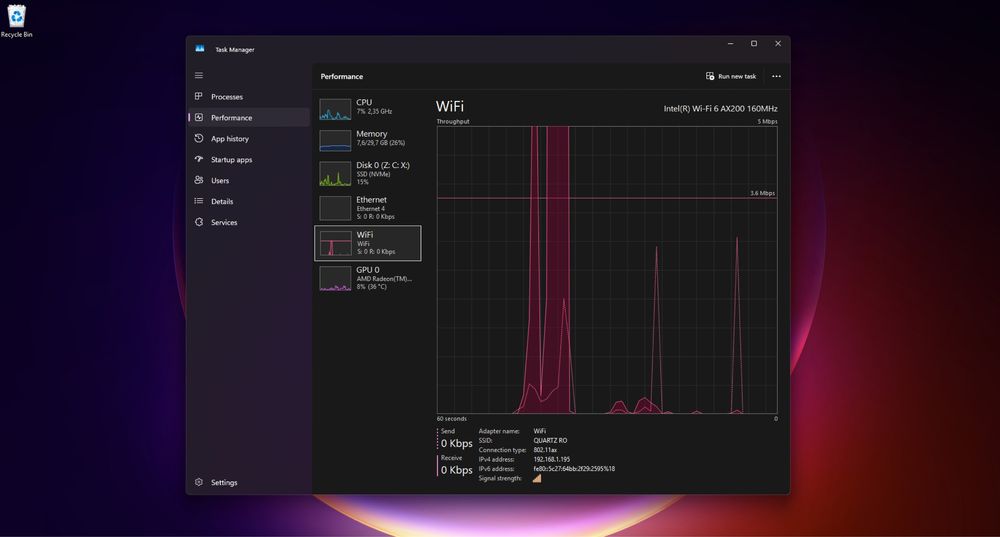Click the SSID value QUARTZ RO
This screenshot has width=1000, height=537.
point(550,441)
